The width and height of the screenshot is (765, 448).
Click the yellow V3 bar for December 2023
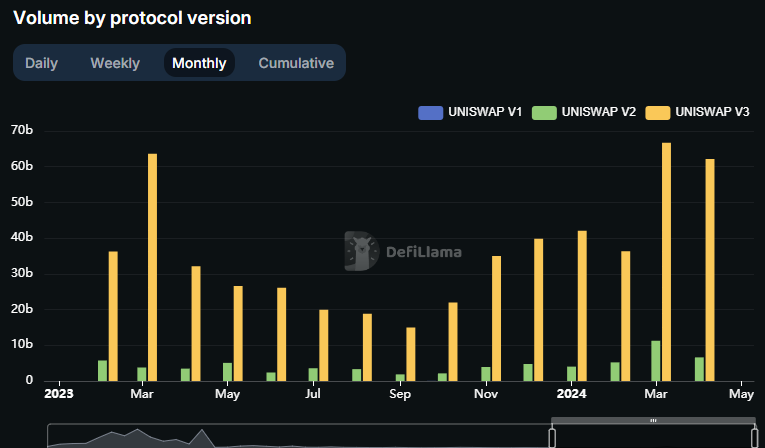click(x=538, y=310)
